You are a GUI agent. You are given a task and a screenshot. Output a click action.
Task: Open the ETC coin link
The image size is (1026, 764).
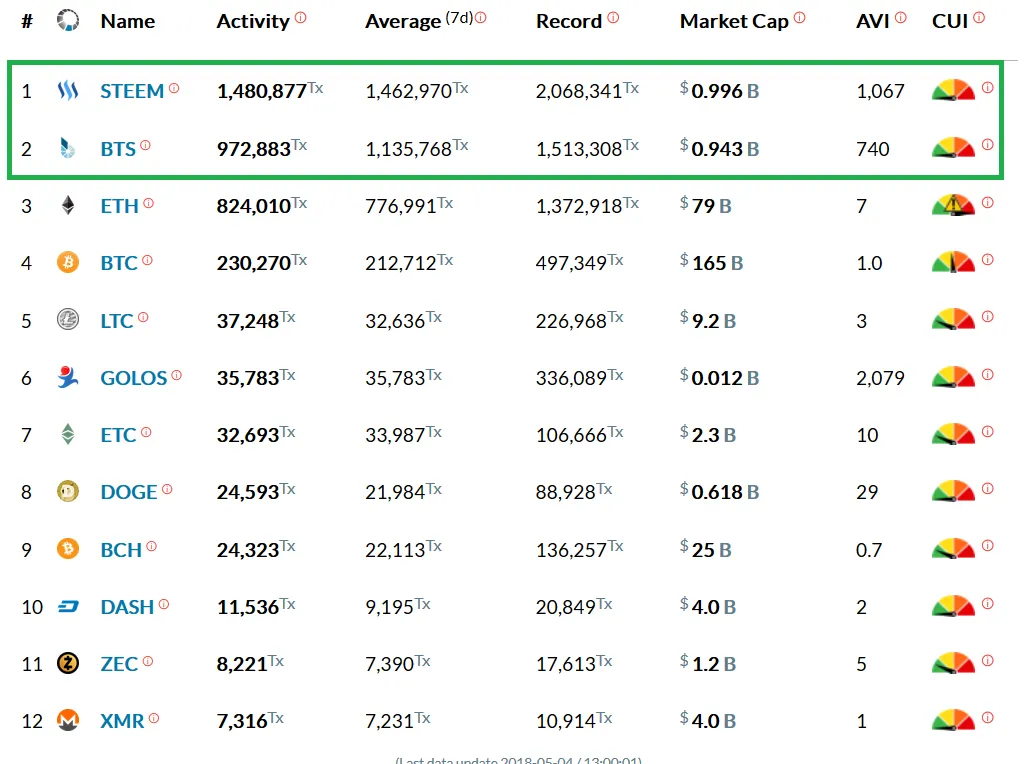pos(118,435)
